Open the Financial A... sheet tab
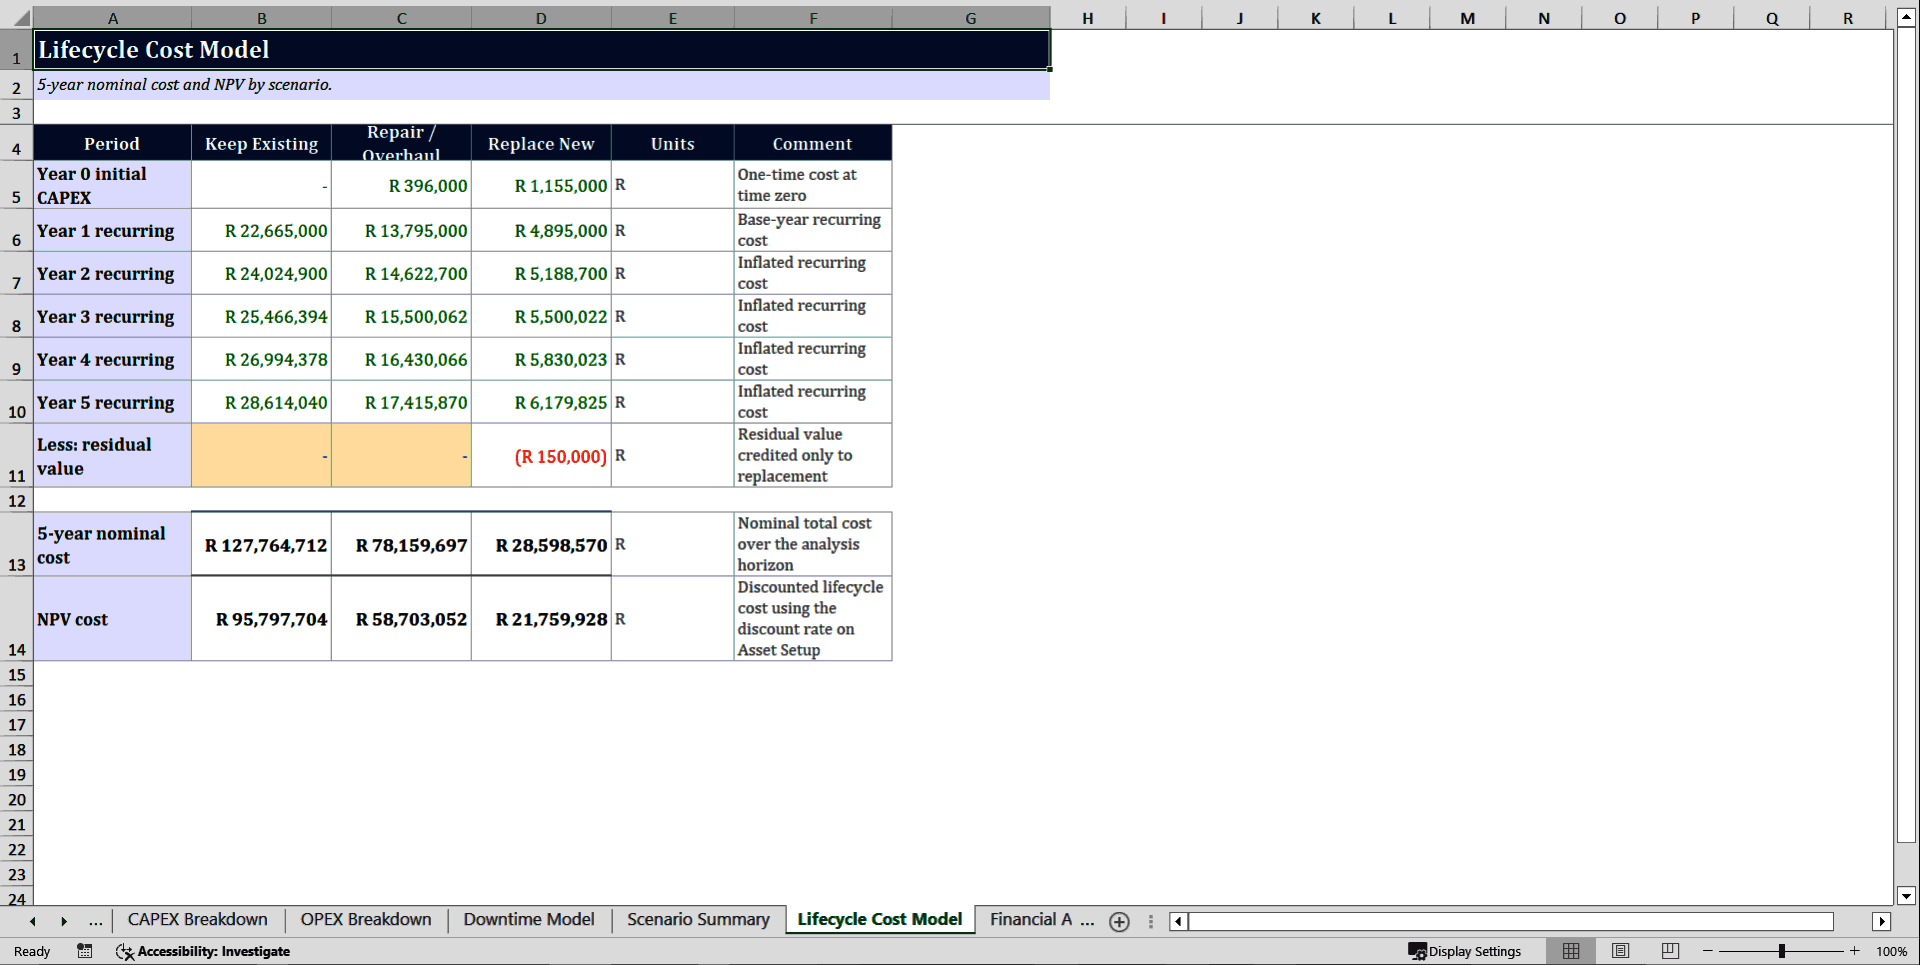The width and height of the screenshot is (1920, 965). [x=1041, y=920]
